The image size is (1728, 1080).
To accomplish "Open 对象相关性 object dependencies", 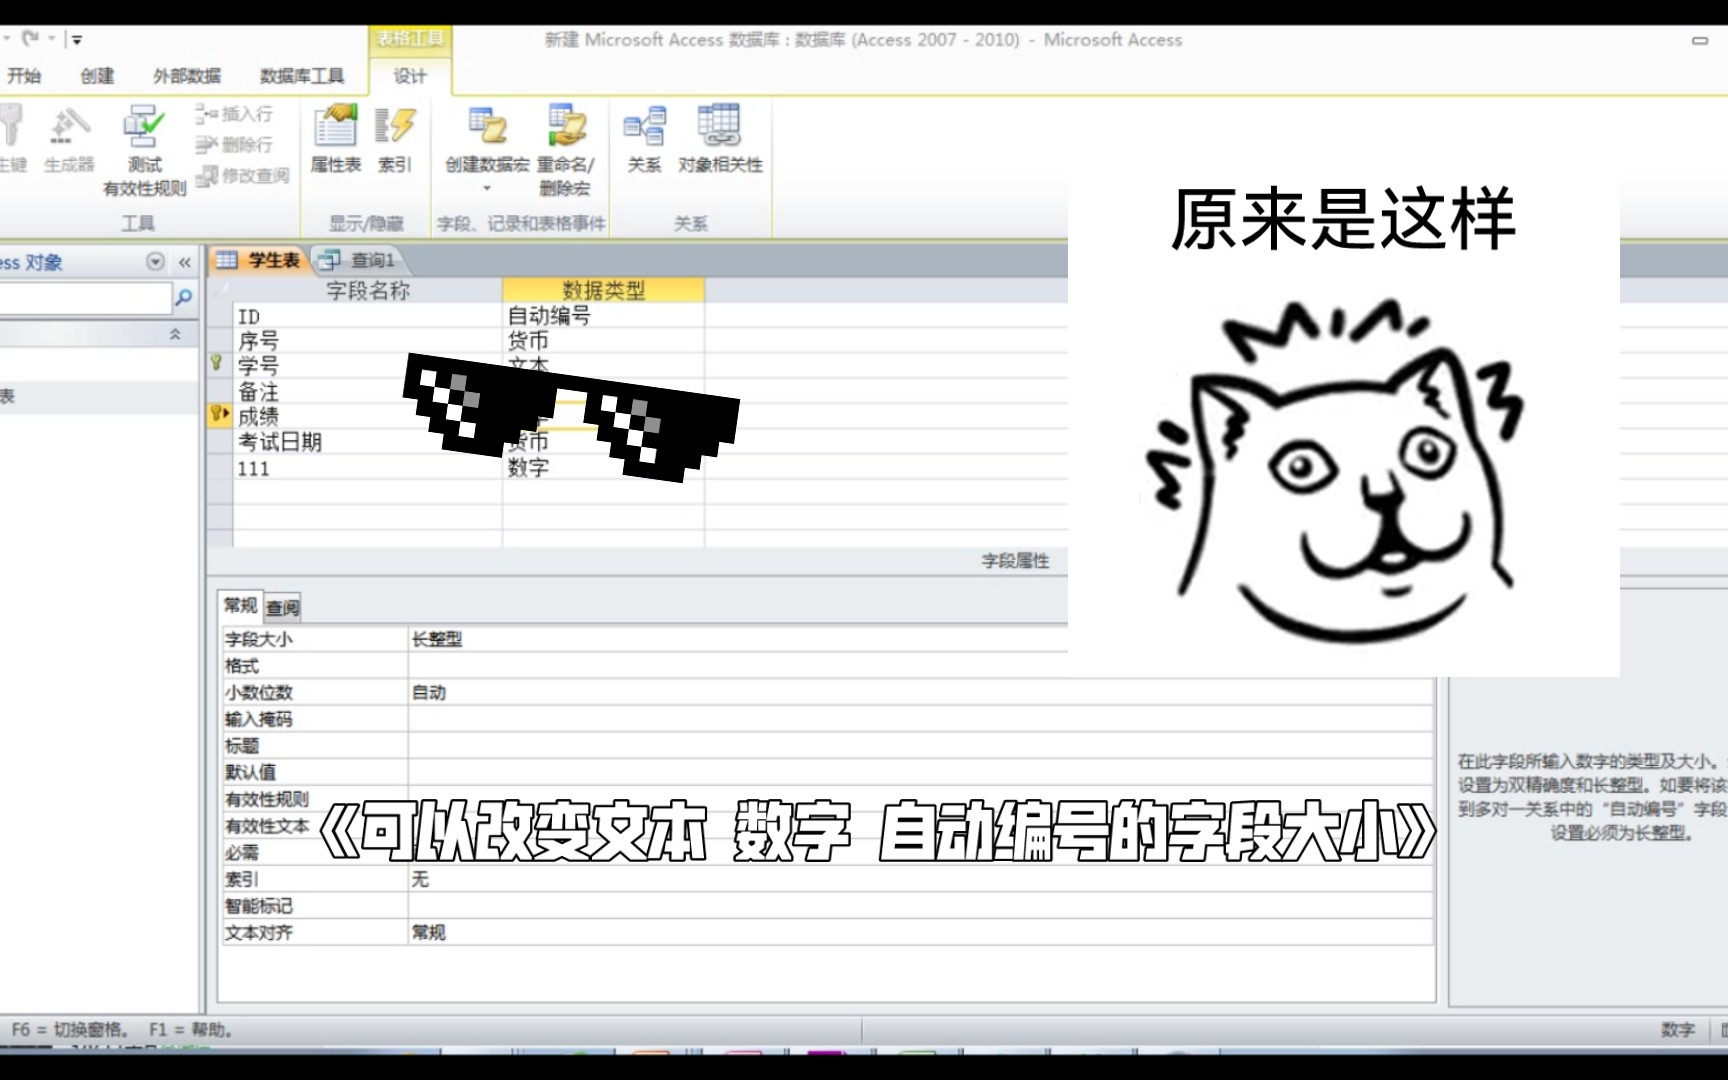I will [x=720, y=139].
